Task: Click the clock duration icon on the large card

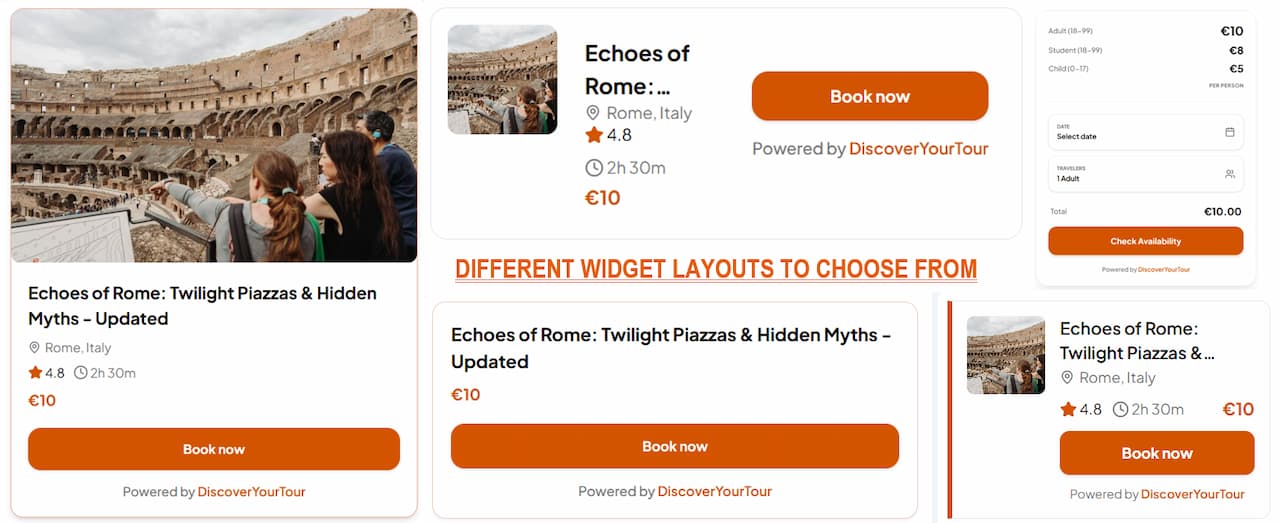Action: click(80, 373)
